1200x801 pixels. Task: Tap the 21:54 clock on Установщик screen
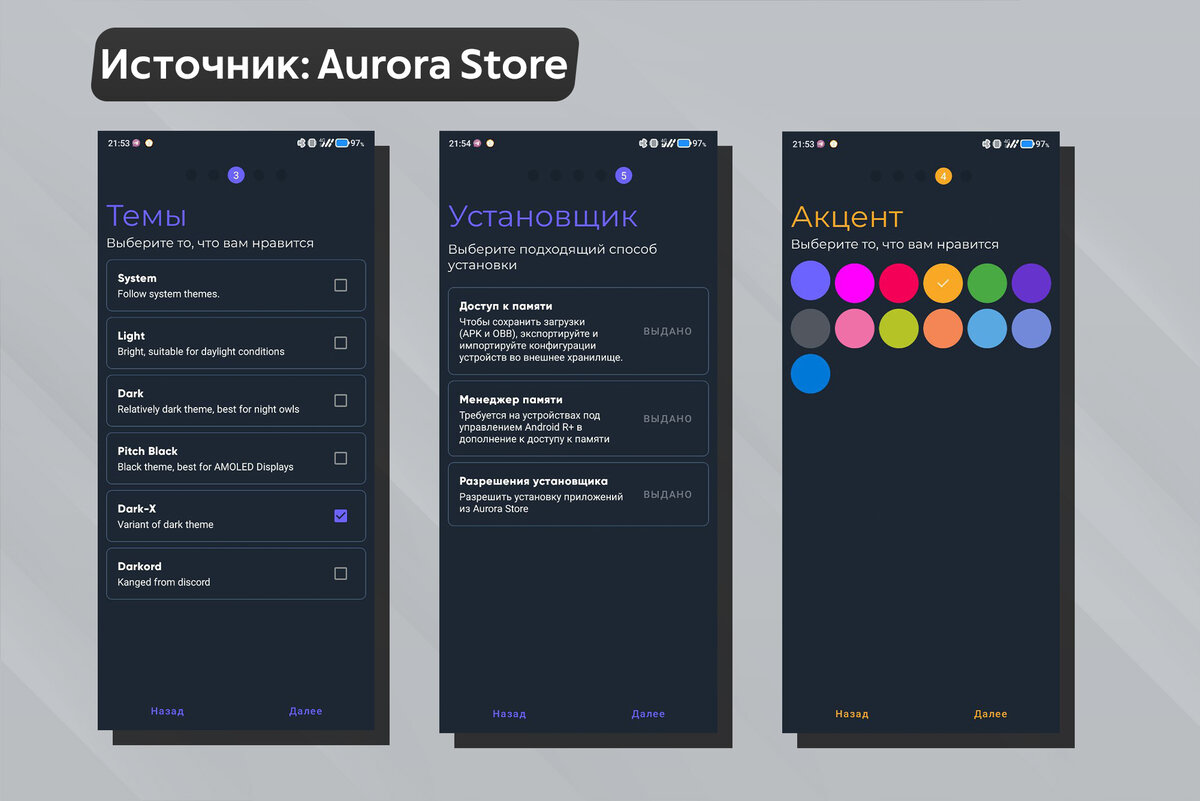(x=460, y=143)
